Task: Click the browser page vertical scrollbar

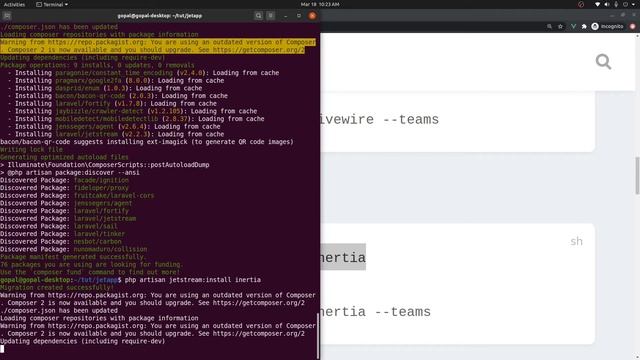Action: pyautogui.click(x=637, y=176)
